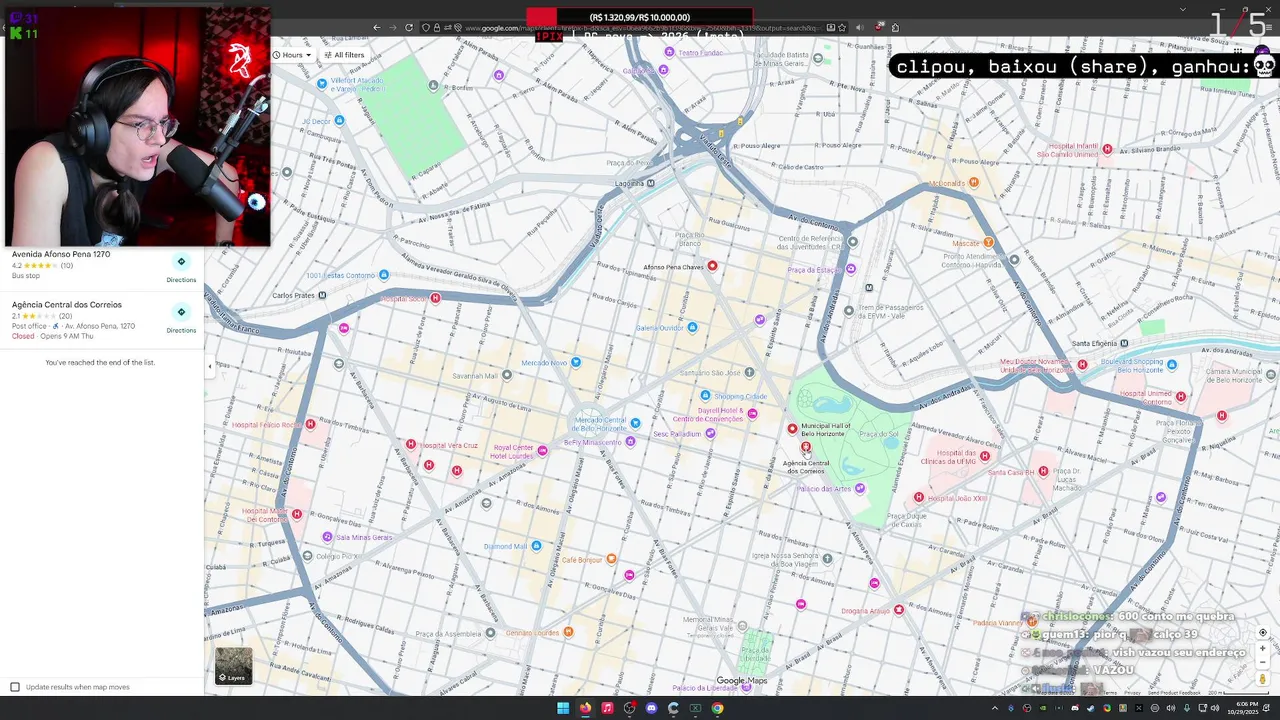Zoom out of the map
The image size is (1280, 720).
pos(1262,661)
